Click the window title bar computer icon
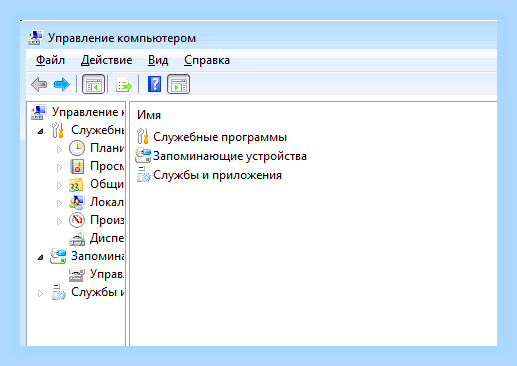This screenshot has height=366, width=517. (35, 38)
